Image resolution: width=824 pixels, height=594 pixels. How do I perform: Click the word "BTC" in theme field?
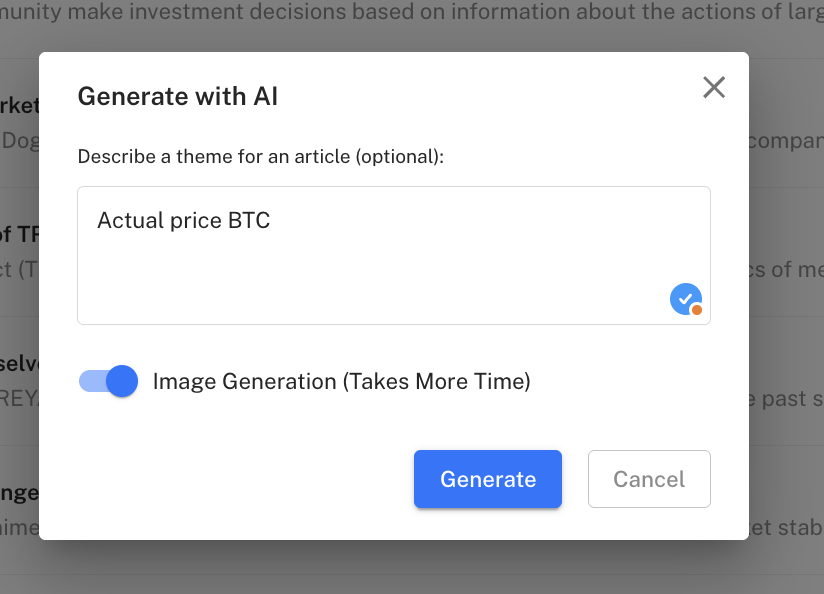click(249, 220)
